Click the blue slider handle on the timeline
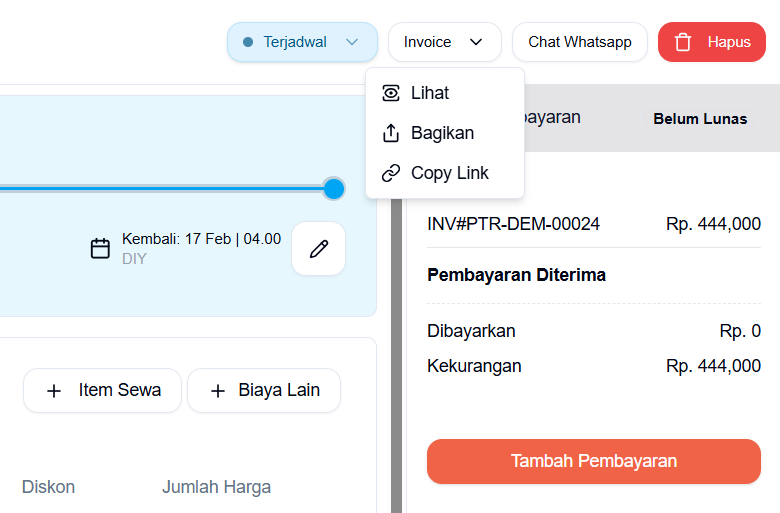Viewport: 780px width, 513px height. tap(334, 188)
